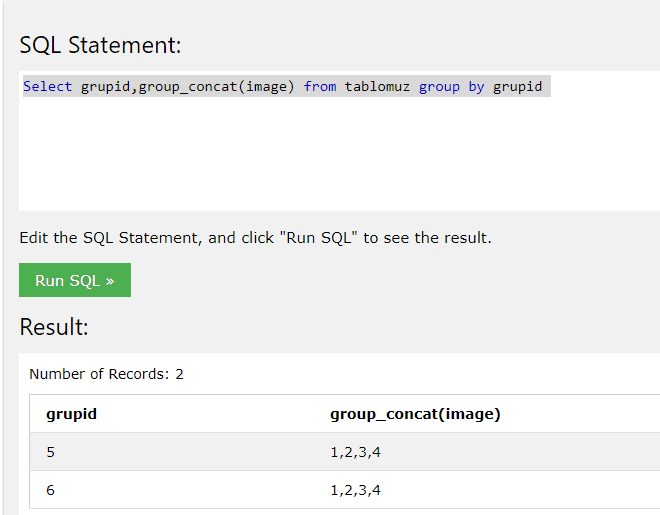Click 1,2,3,4 value in grupid 5 row

(x=356, y=452)
